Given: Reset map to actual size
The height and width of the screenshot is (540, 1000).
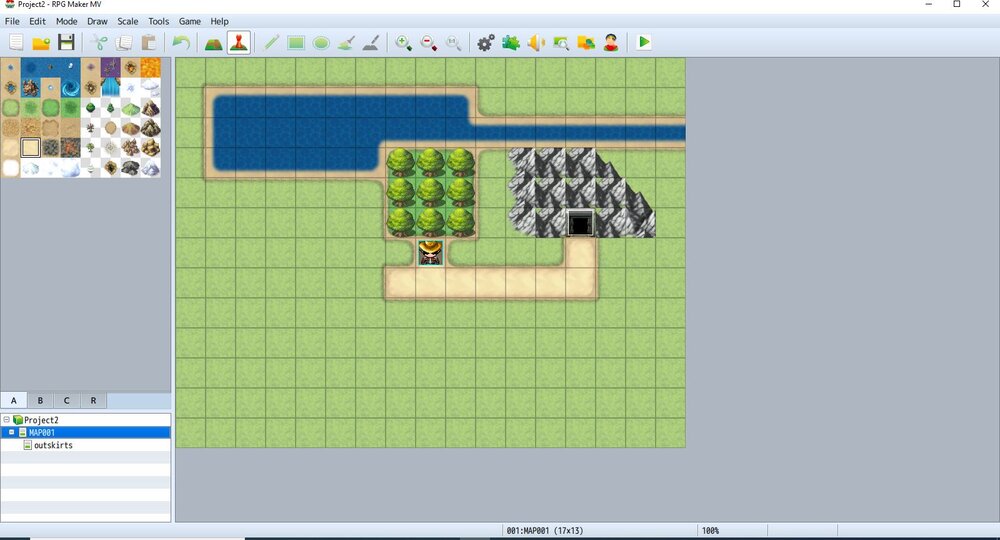Looking at the screenshot, I should point(453,43).
